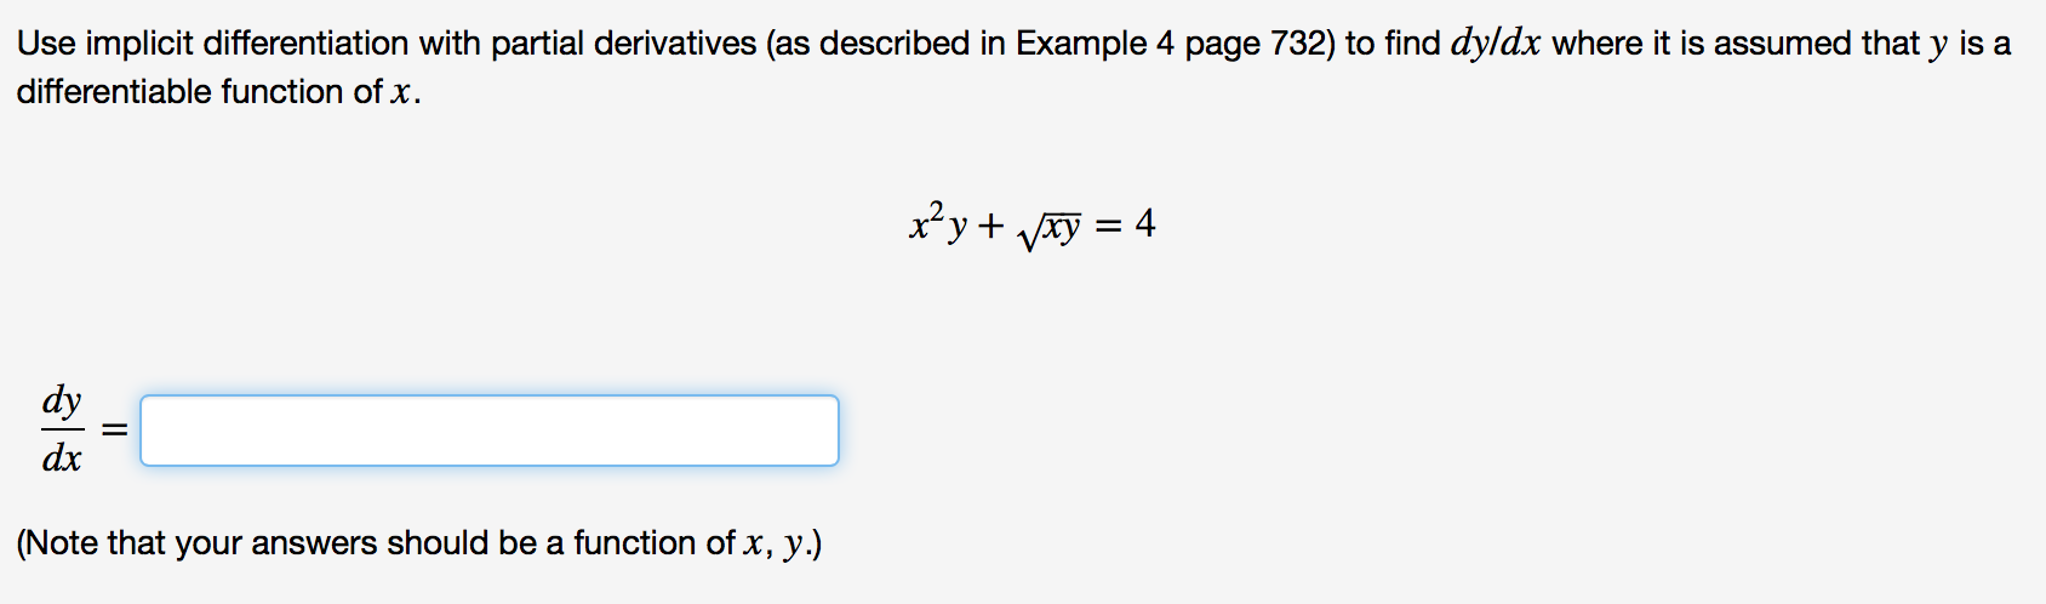This screenshot has width=2046, height=604.
Task: Click the note about answers being functions
Action: (x=420, y=545)
